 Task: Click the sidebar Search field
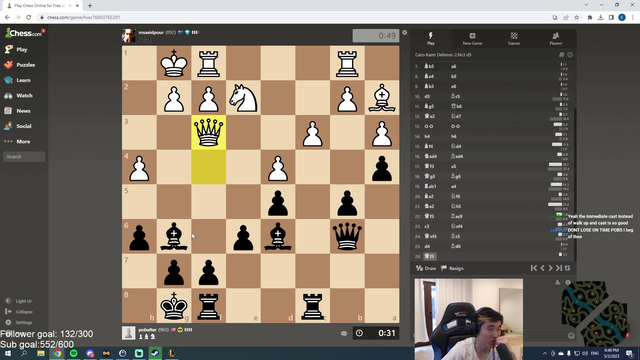(24, 157)
